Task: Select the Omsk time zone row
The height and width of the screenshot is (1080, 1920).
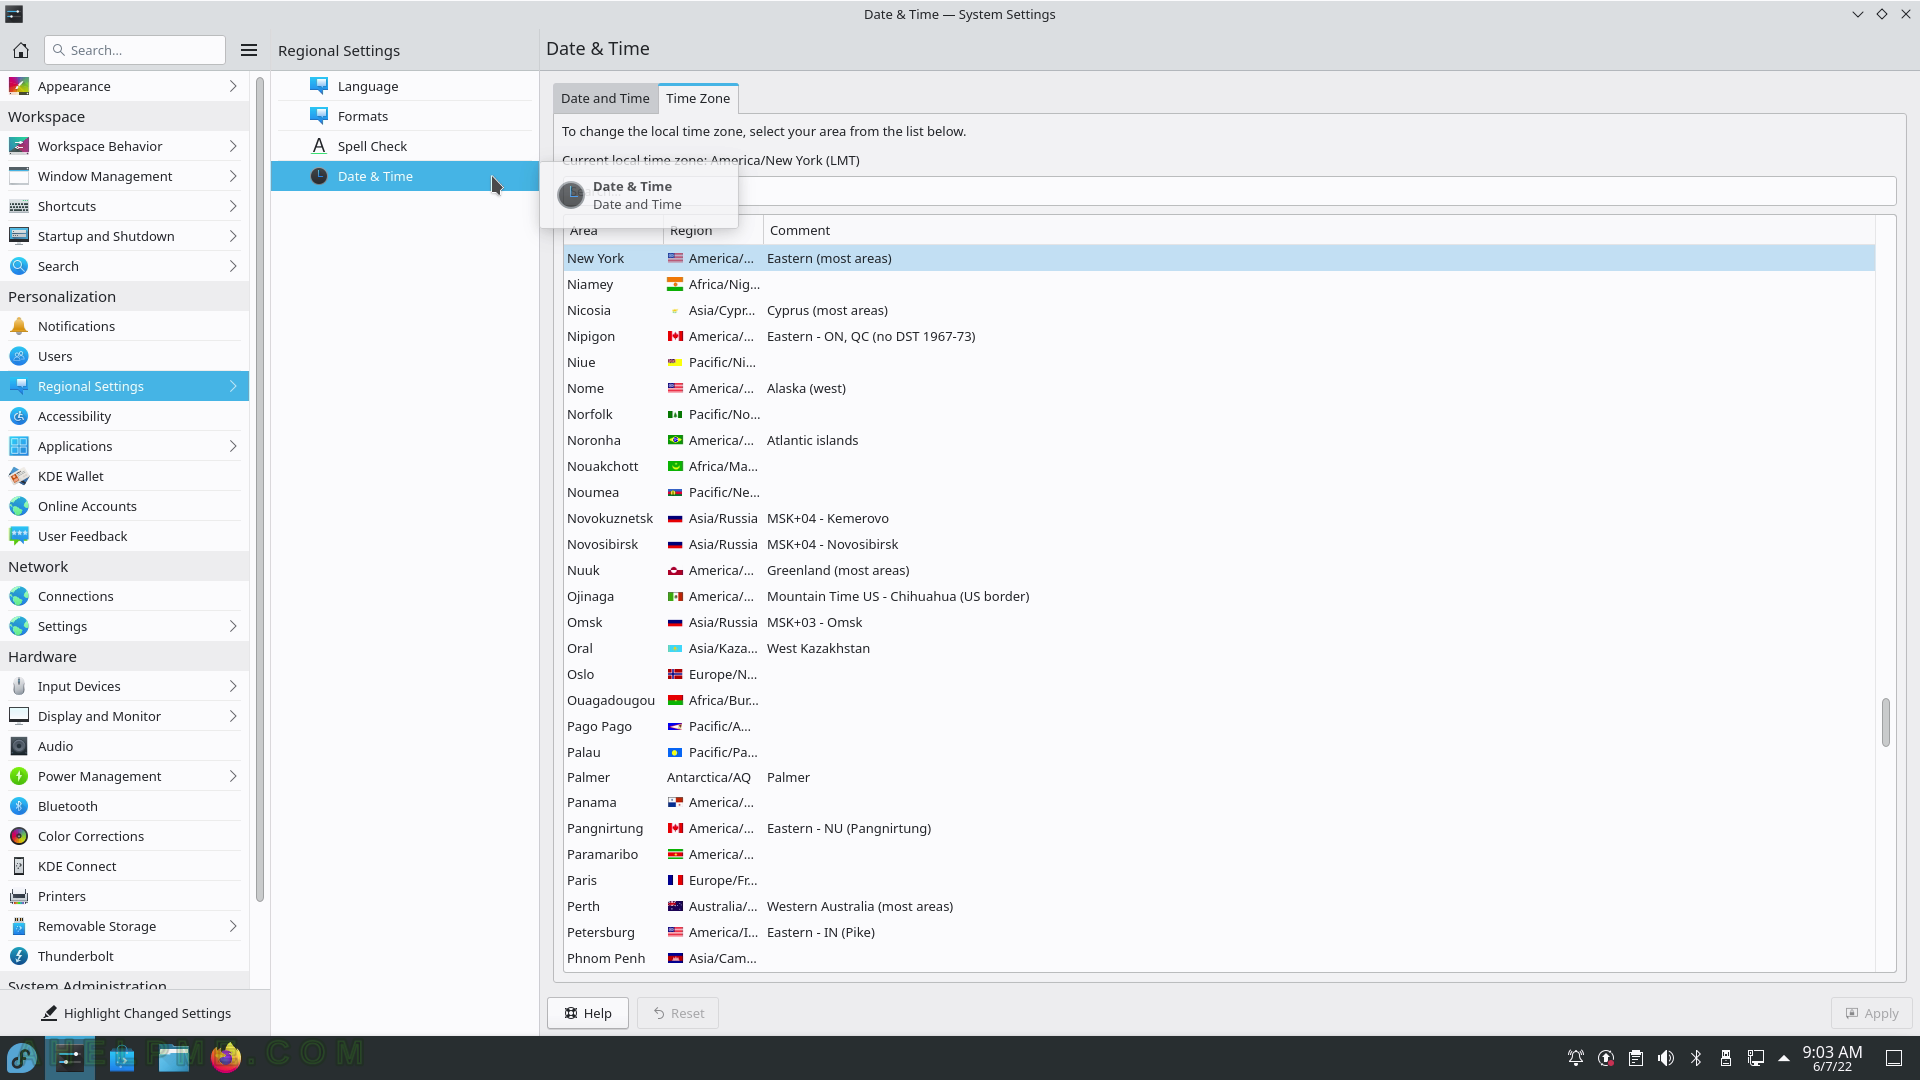Action: tap(1219, 622)
